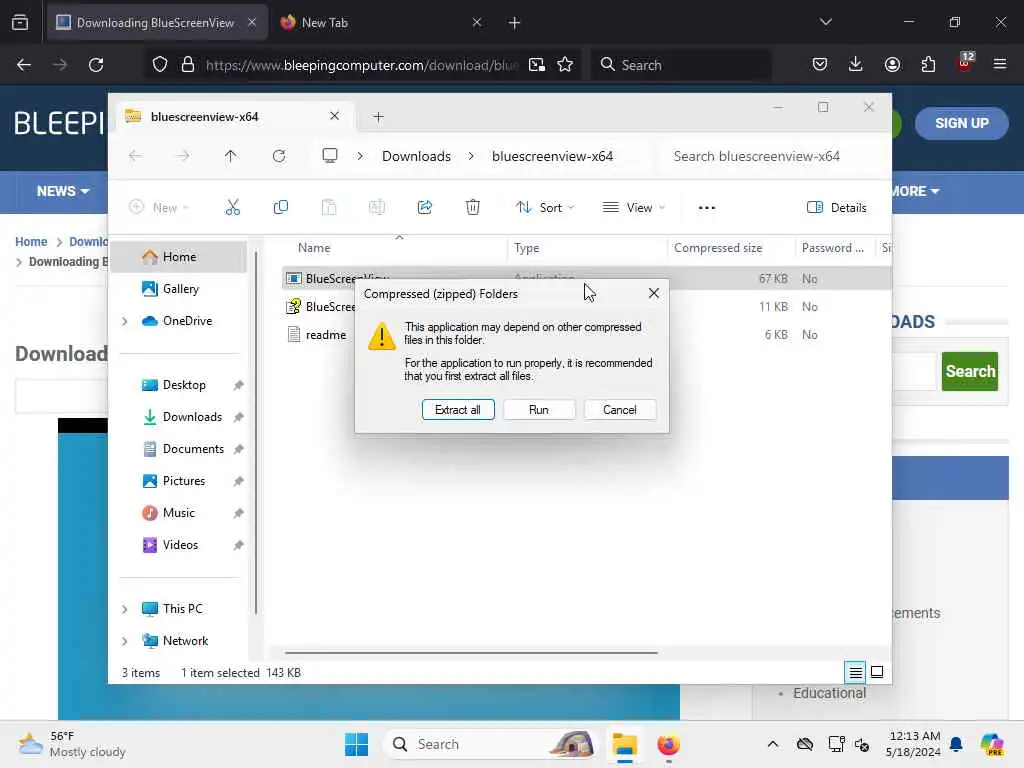The height and width of the screenshot is (768, 1024).
Task: Click the Delete trash icon in Explorer toolbar
Action: 473,208
